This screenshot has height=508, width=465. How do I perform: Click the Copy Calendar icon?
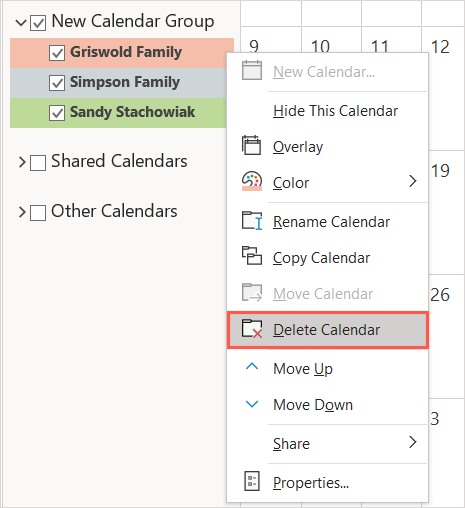pos(252,256)
